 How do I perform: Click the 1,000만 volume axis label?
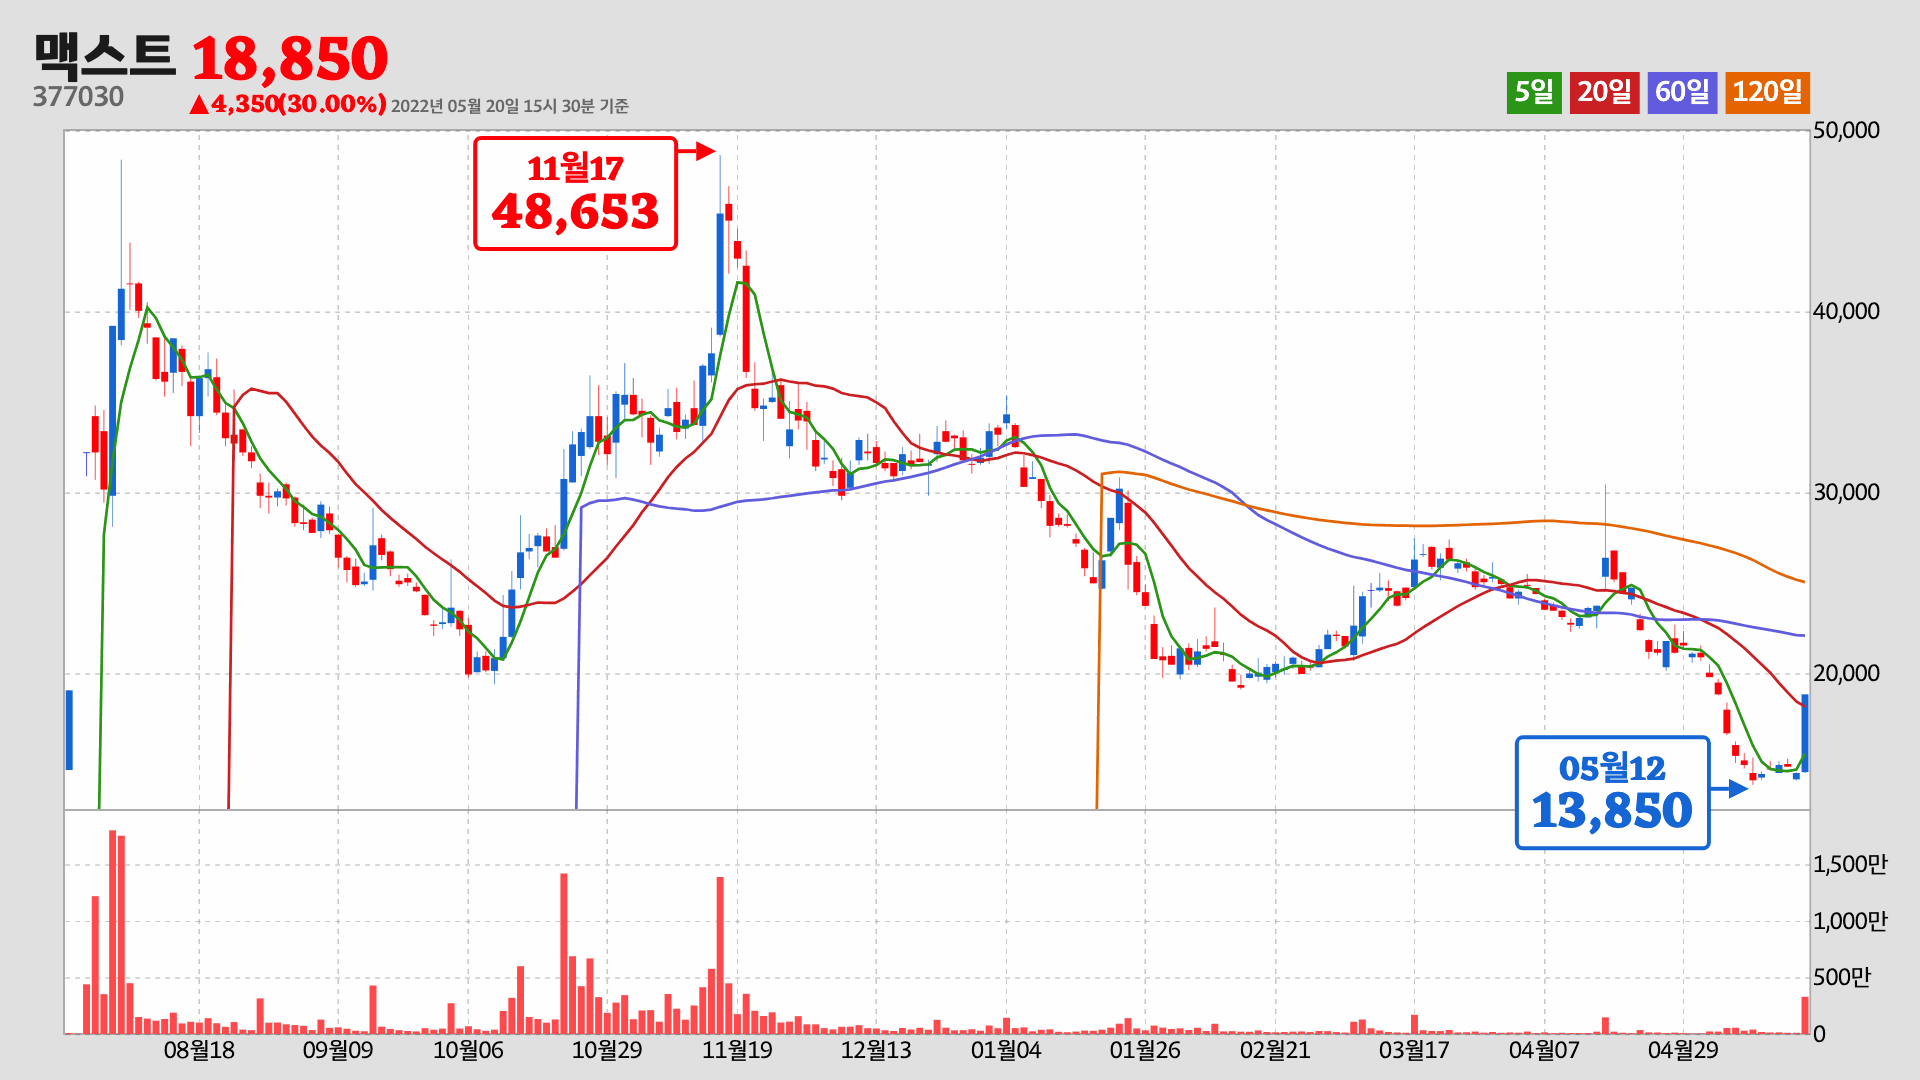tap(1850, 921)
